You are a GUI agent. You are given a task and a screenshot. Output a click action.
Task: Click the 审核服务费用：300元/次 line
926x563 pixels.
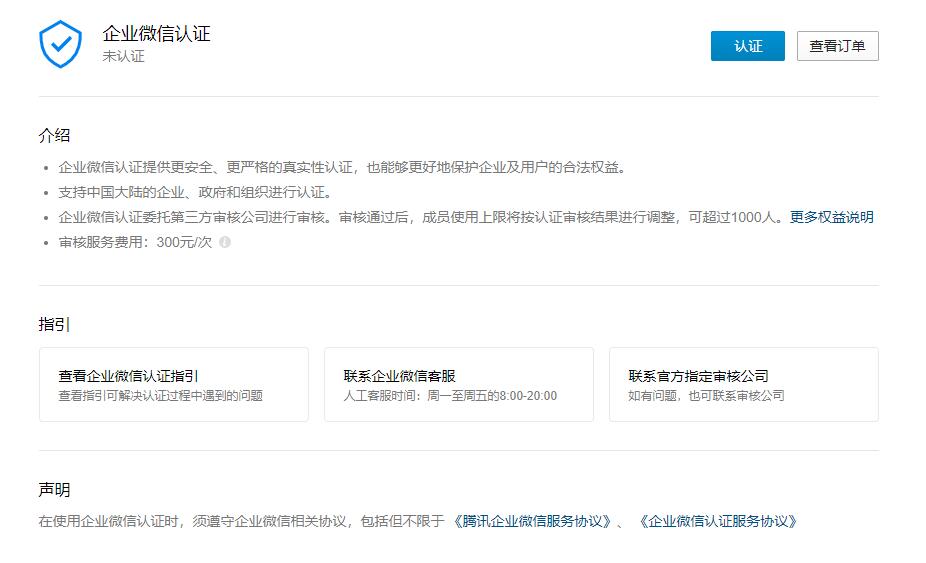pyautogui.click(x=135, y=242)
